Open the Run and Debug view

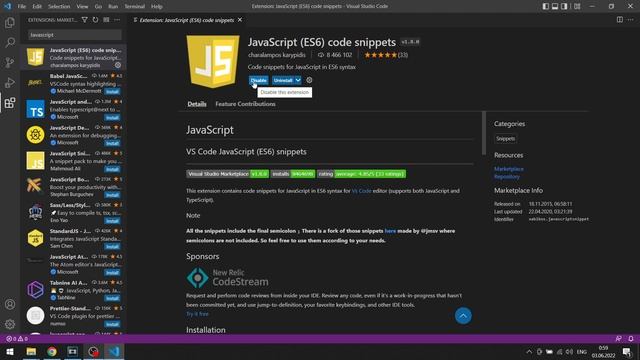pyautogui.click(x=10, y=82)
